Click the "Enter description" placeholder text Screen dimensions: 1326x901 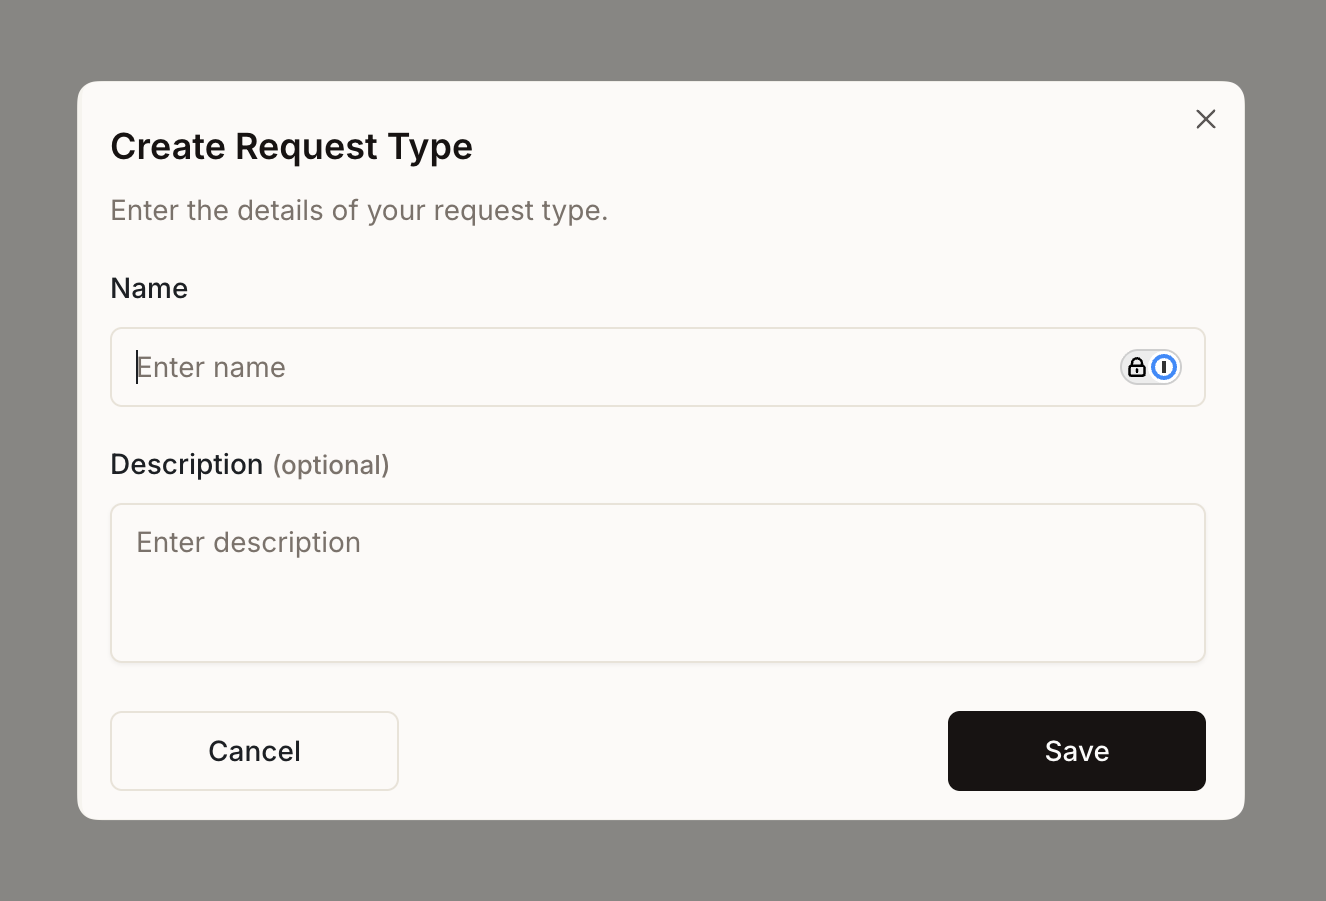pos(248,543)
